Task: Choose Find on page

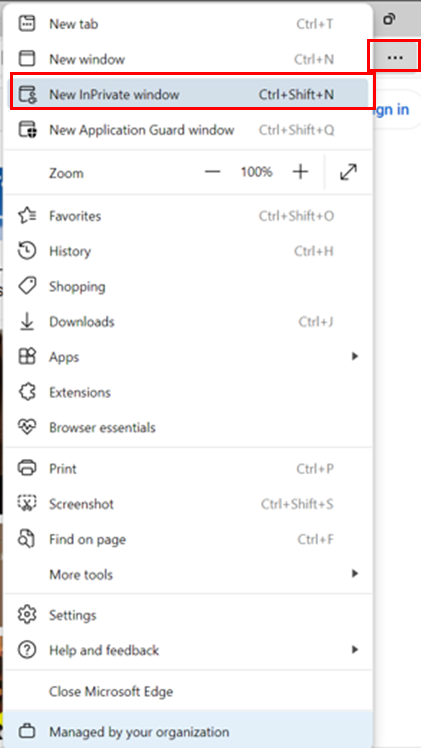Action: tap(188, 539)
